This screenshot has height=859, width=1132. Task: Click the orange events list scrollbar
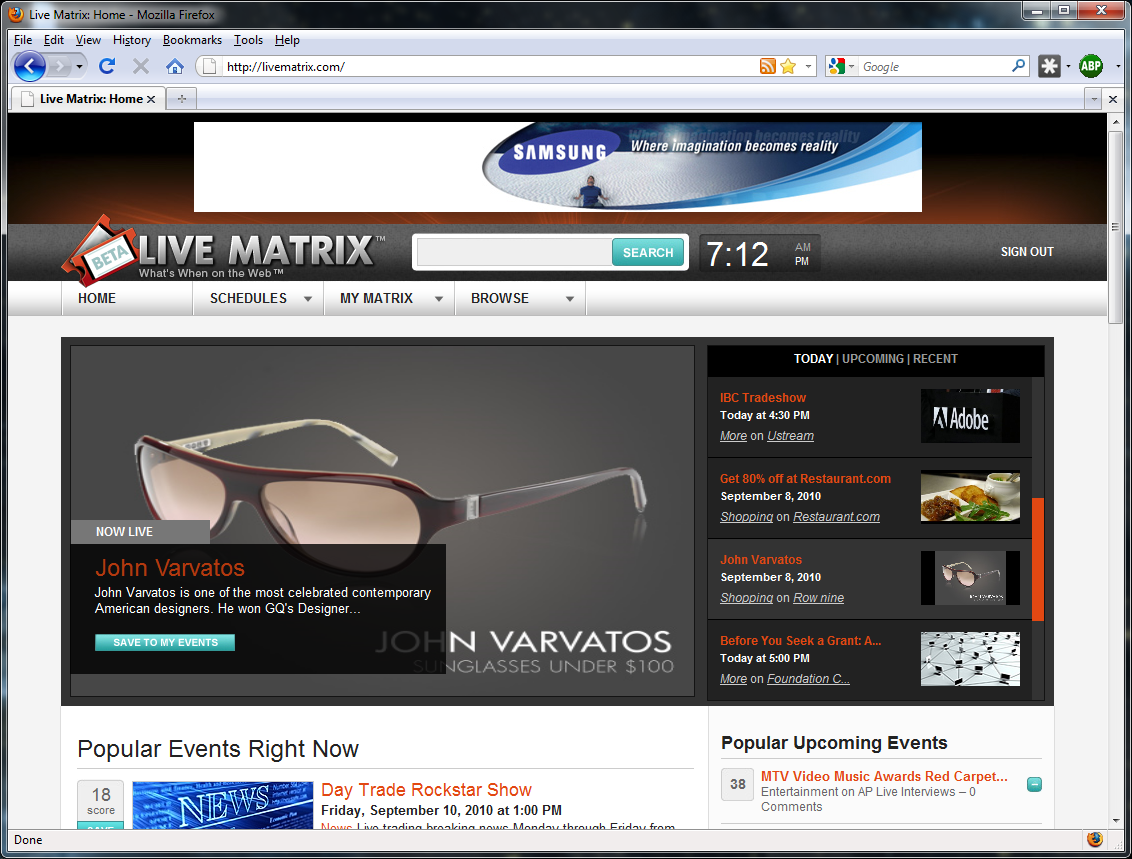click(1037, 559)
